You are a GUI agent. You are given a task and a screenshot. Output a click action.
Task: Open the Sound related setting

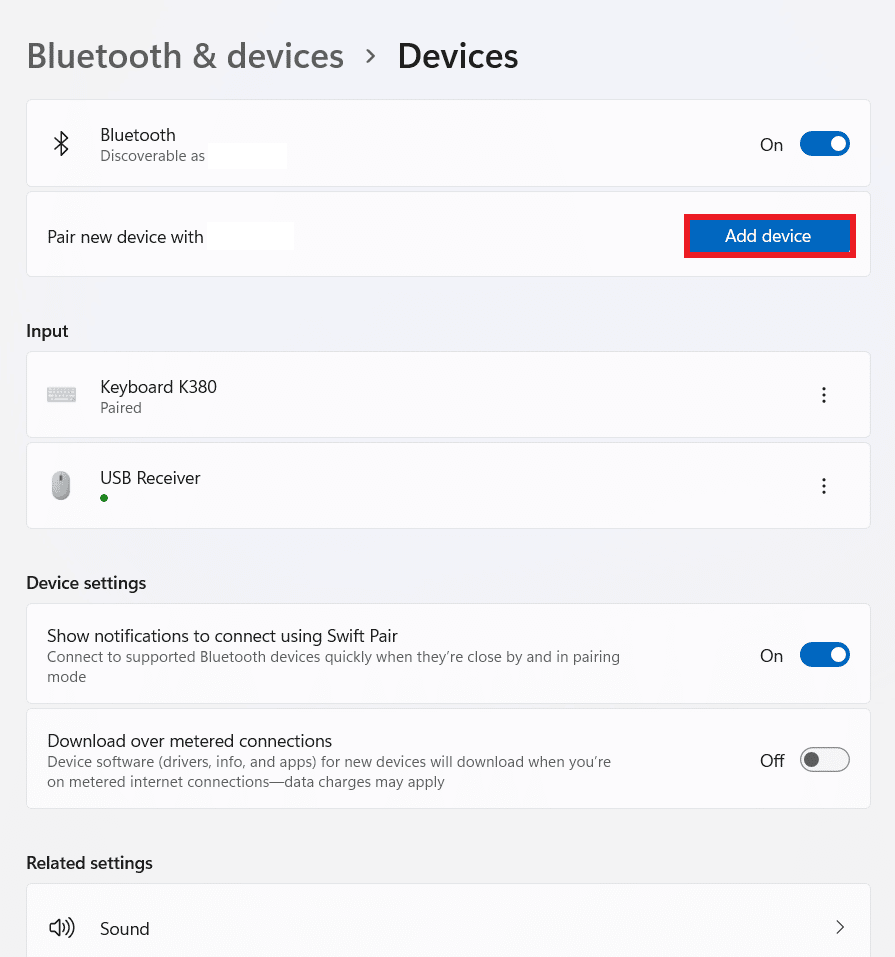[x=448, y=922]
